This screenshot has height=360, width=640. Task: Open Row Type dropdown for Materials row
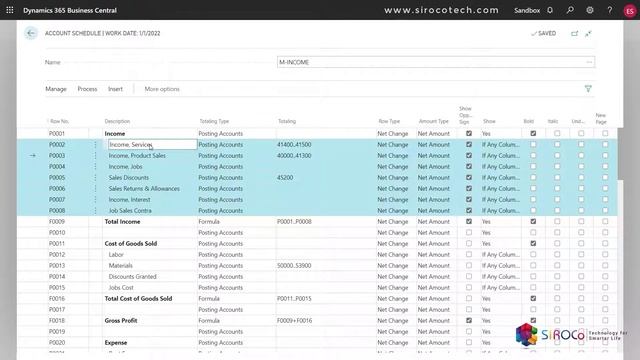(x=396, y=266)
